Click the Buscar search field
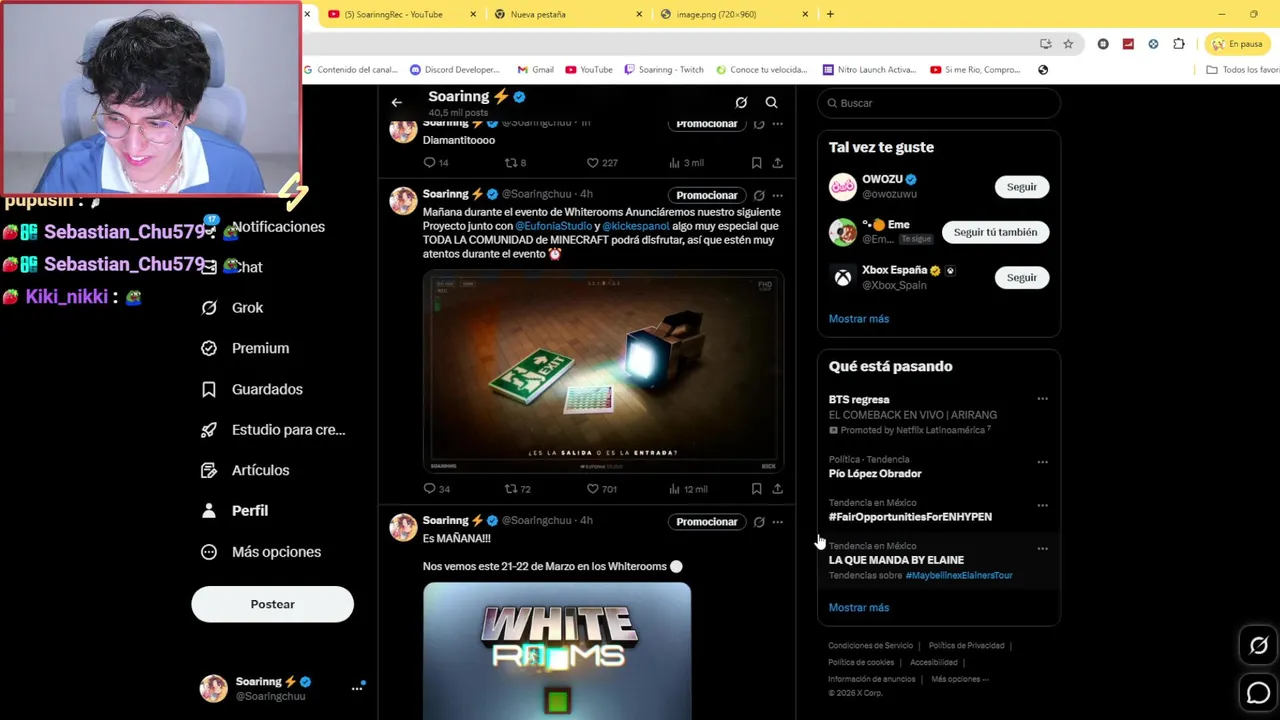Image resolution: width=1280 pixels, height=720 pixels. 939,103
